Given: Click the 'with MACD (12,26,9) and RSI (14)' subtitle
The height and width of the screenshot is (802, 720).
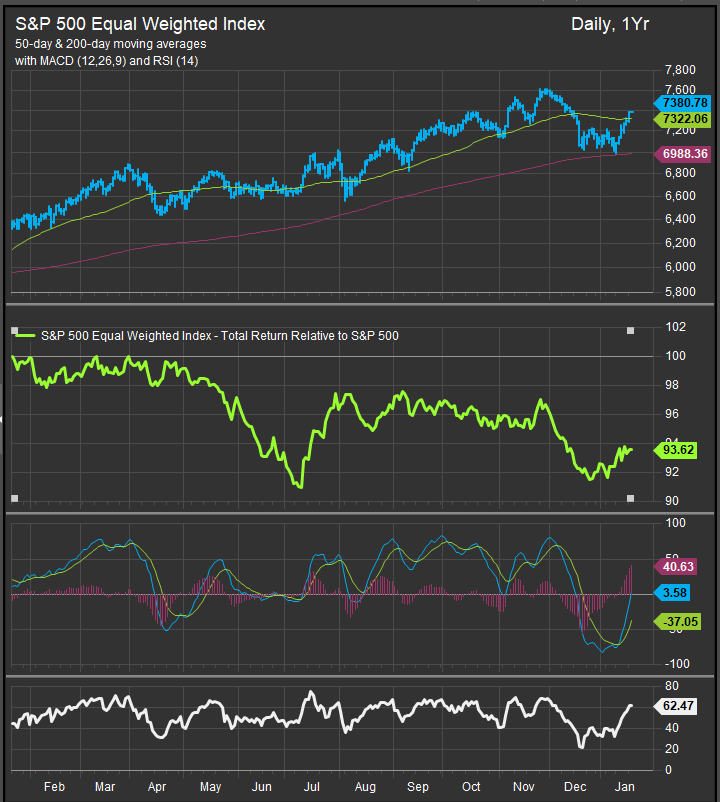Looking at the screenshot, I should 106,61.
